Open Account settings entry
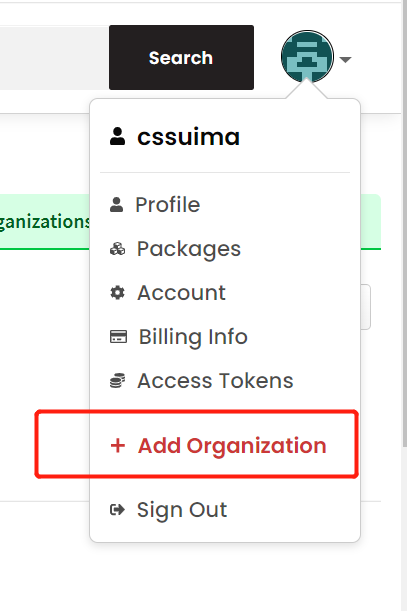Viewport: 407px width, 611px height. point(181,293)
